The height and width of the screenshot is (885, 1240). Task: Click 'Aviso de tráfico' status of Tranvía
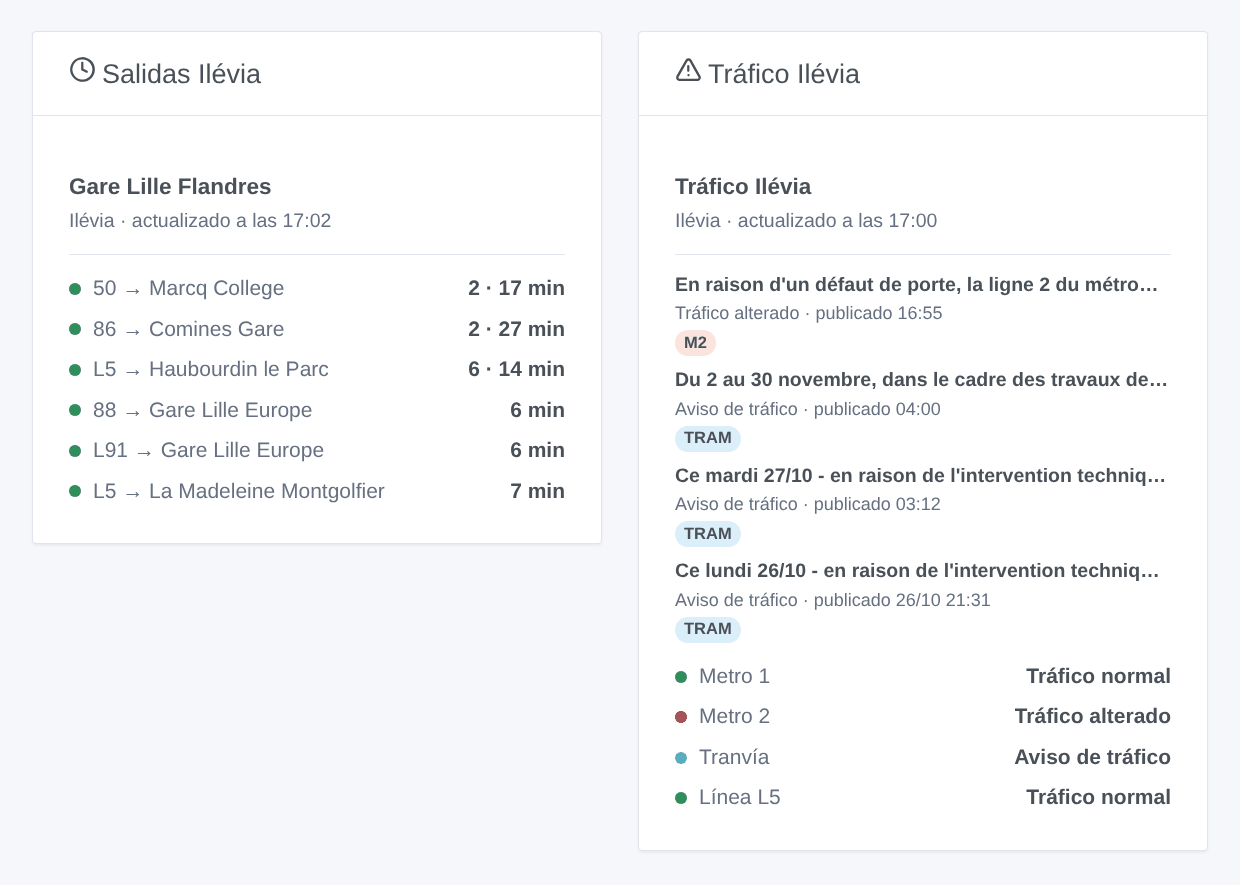click(1093, 758)
